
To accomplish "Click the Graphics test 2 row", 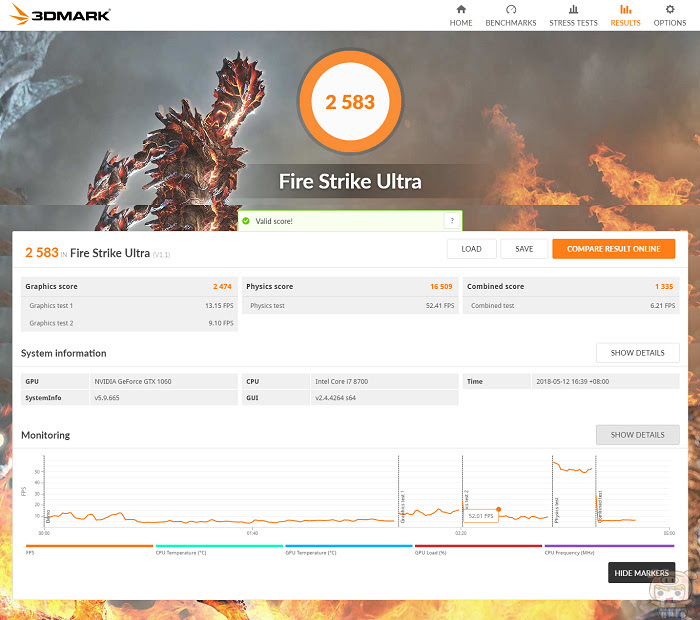I will click(x=129, y=323).
